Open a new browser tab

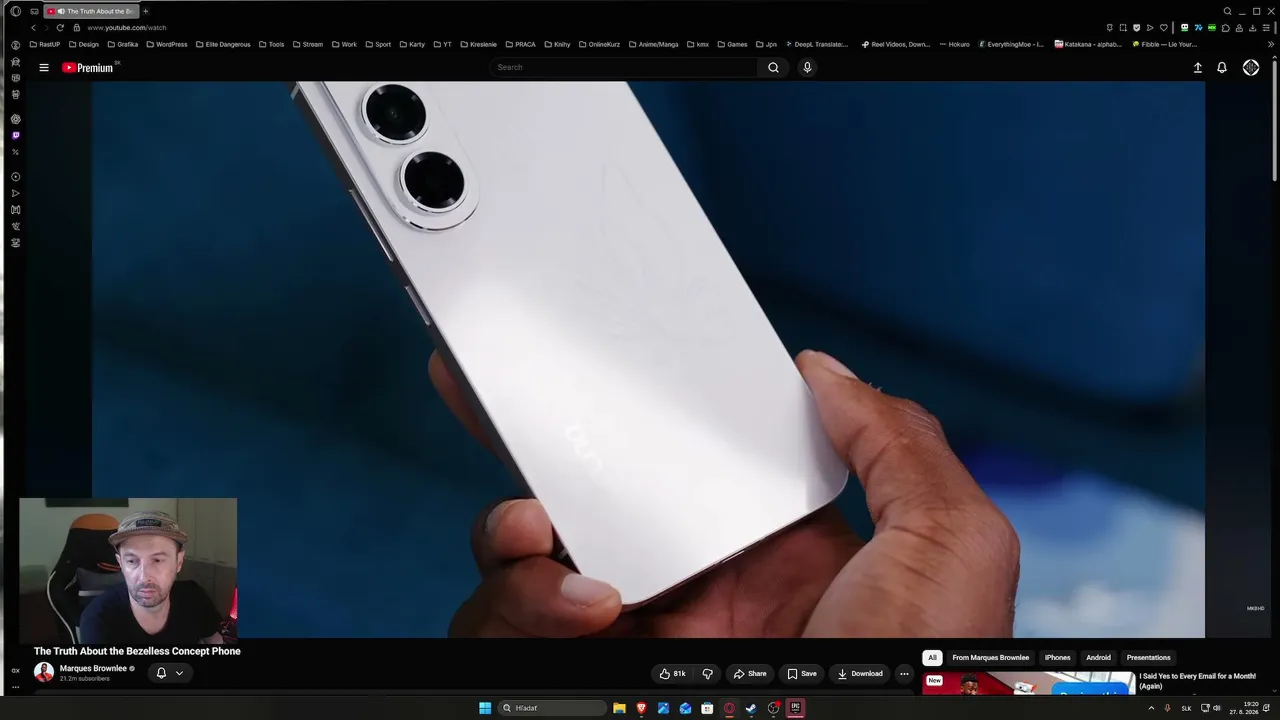coord(145,11)
